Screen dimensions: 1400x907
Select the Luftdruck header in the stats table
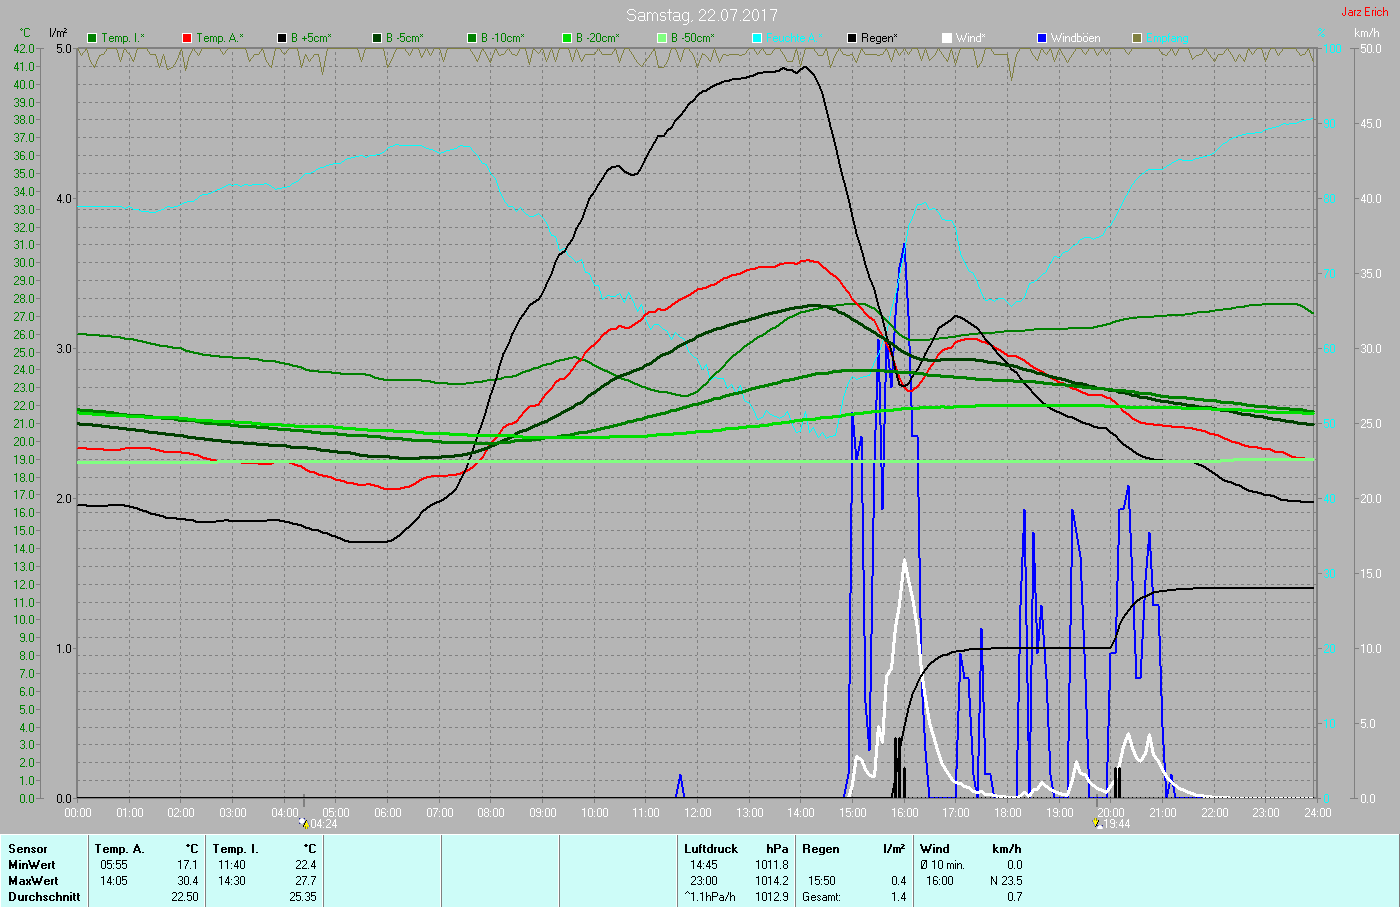coord(711,849)
